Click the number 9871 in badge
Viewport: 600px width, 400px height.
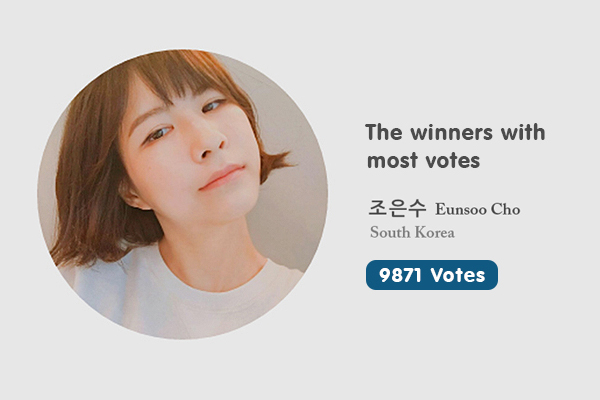coord(400,275)
